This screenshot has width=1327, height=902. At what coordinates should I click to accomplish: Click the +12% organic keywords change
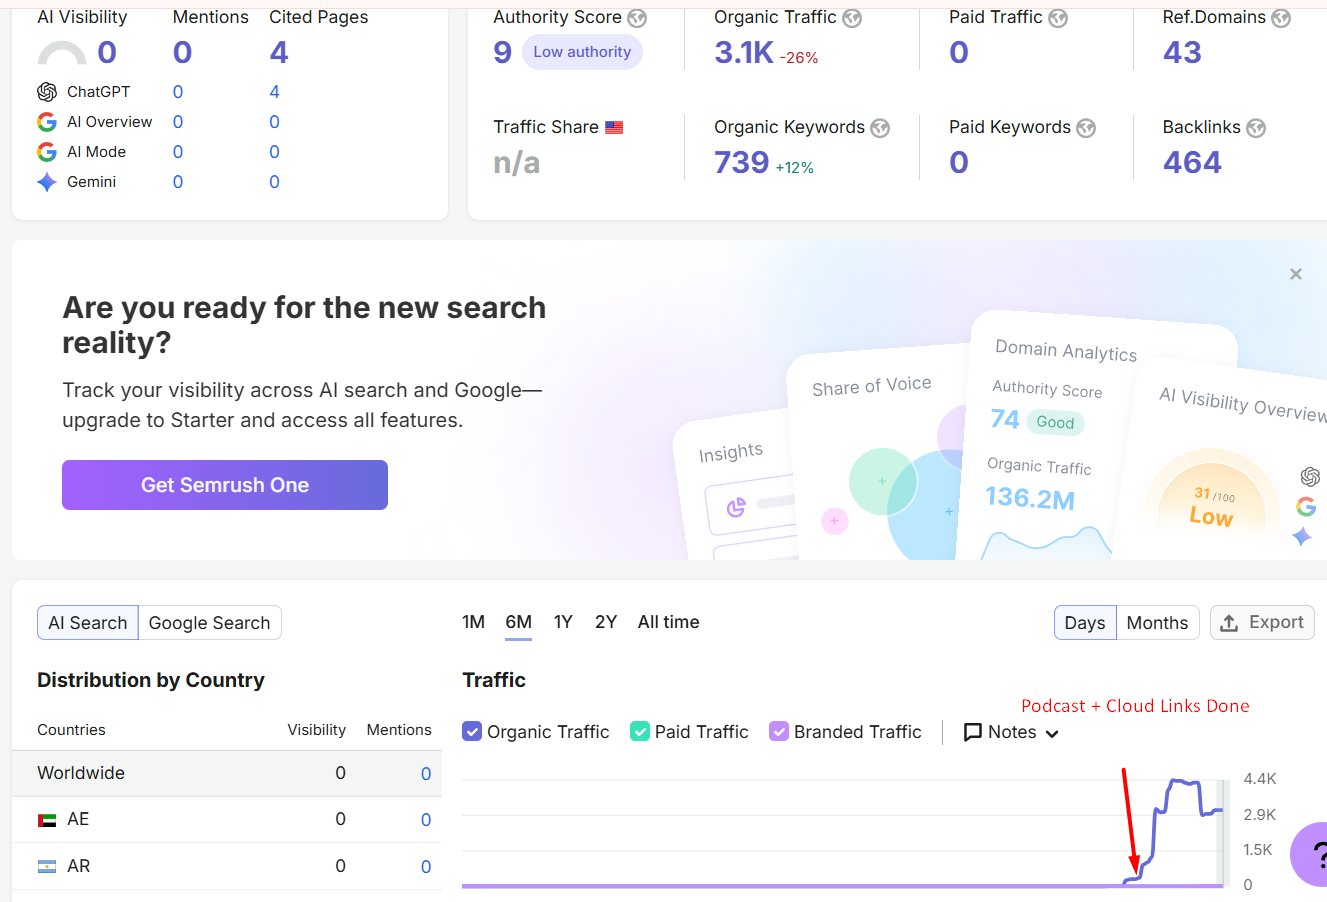[x=795, y=168]
